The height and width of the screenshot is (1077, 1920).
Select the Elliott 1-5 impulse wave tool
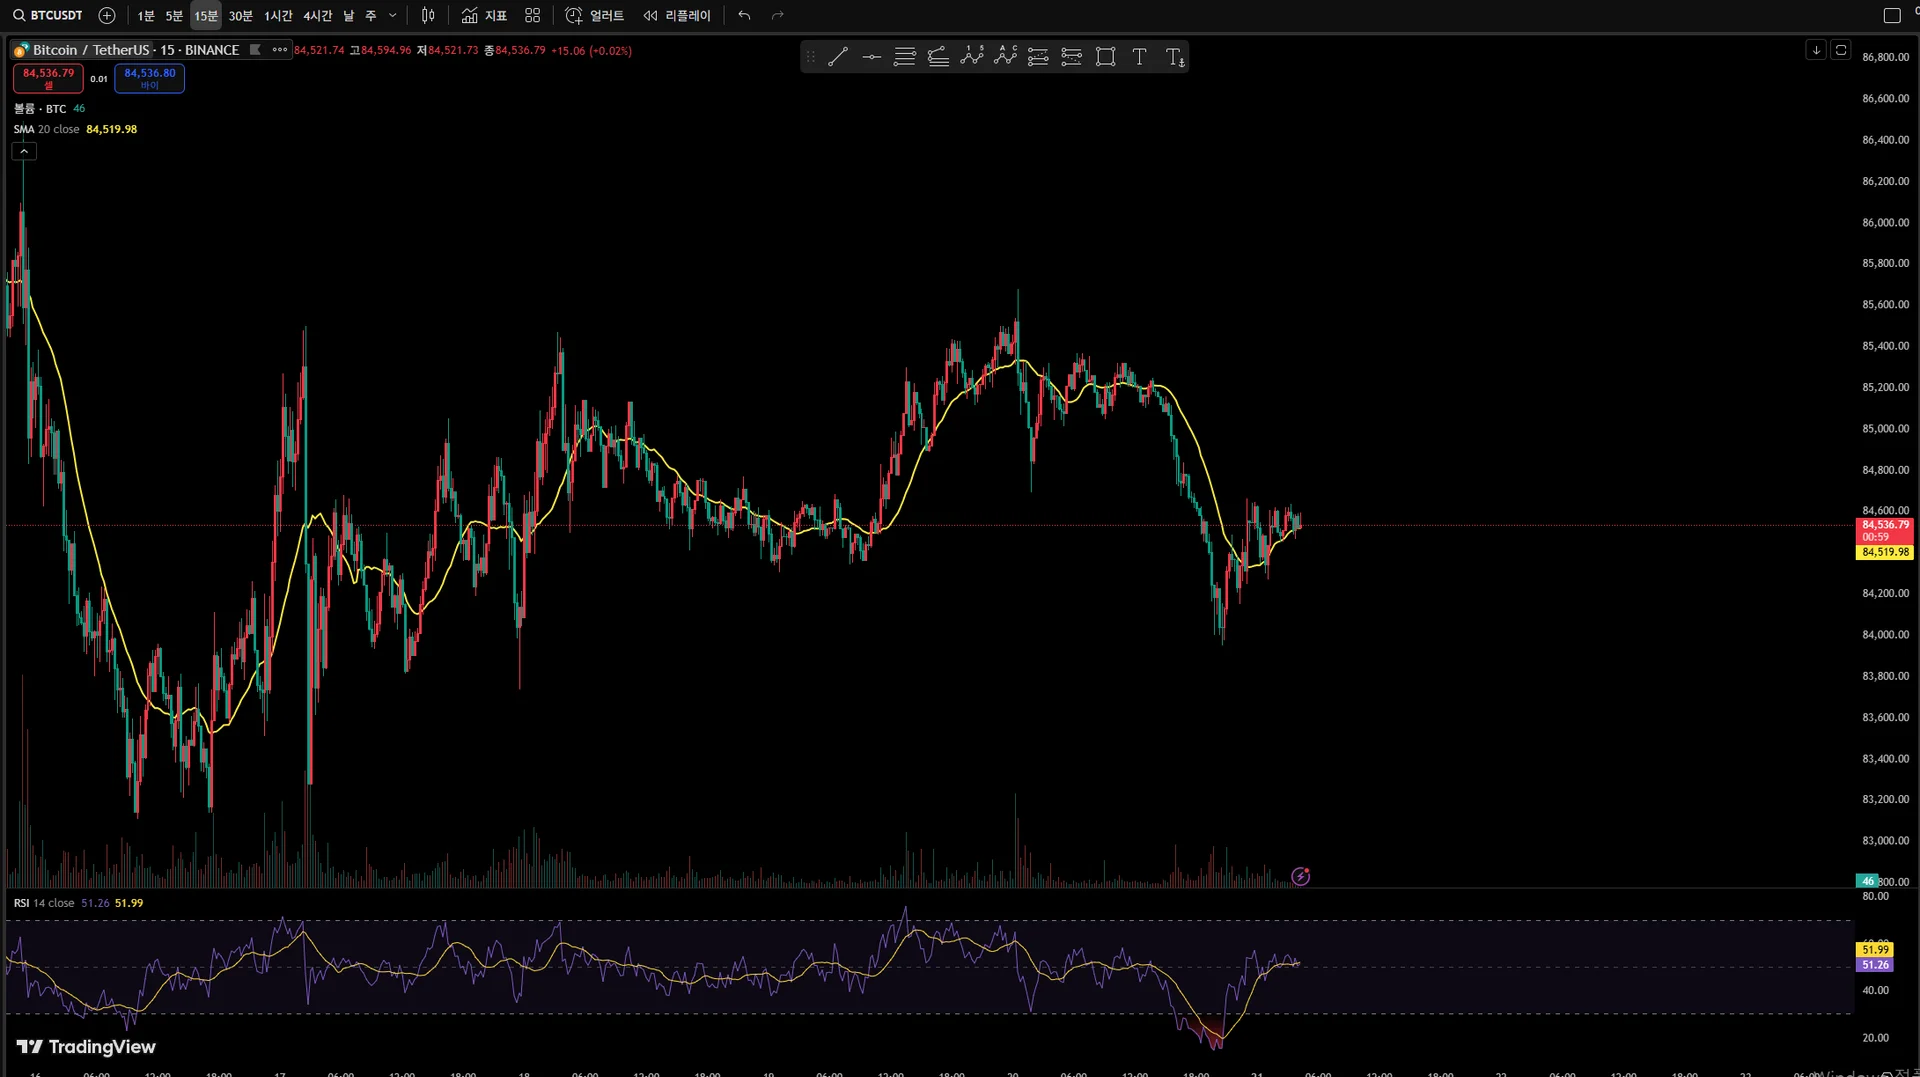point(972,57)
